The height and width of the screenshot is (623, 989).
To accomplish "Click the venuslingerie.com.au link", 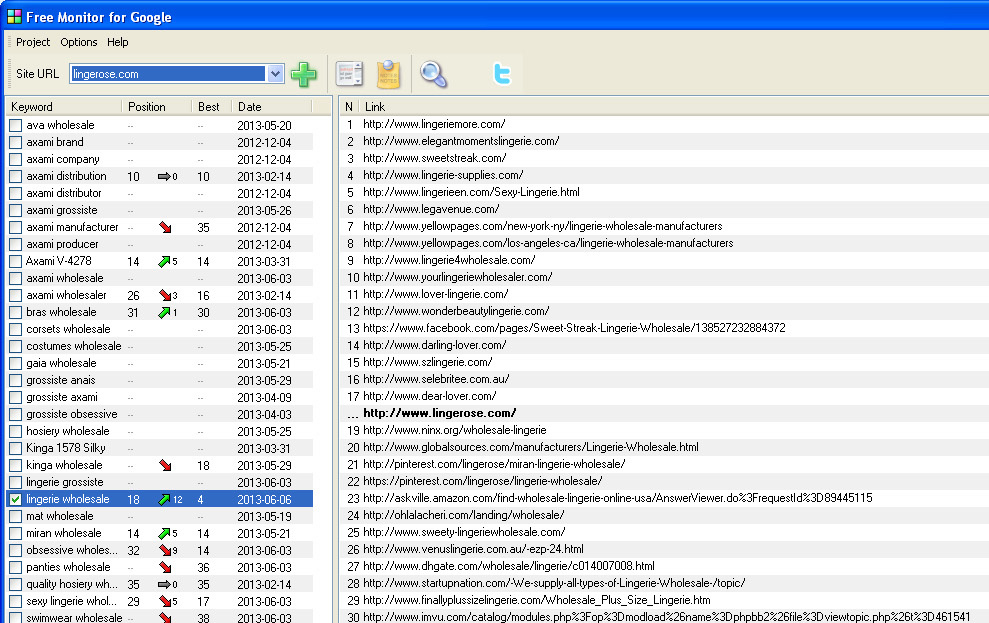I will (x=473, y=549).
